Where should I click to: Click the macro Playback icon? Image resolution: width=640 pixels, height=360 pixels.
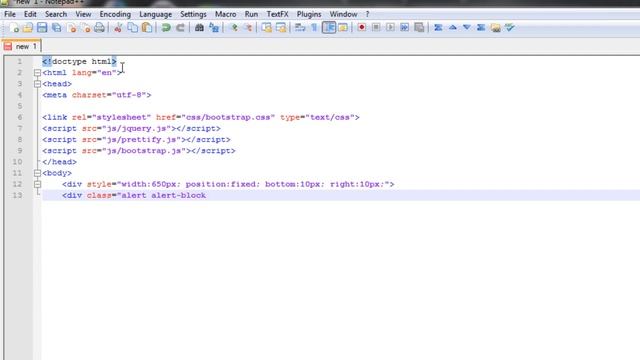[390, 28]
